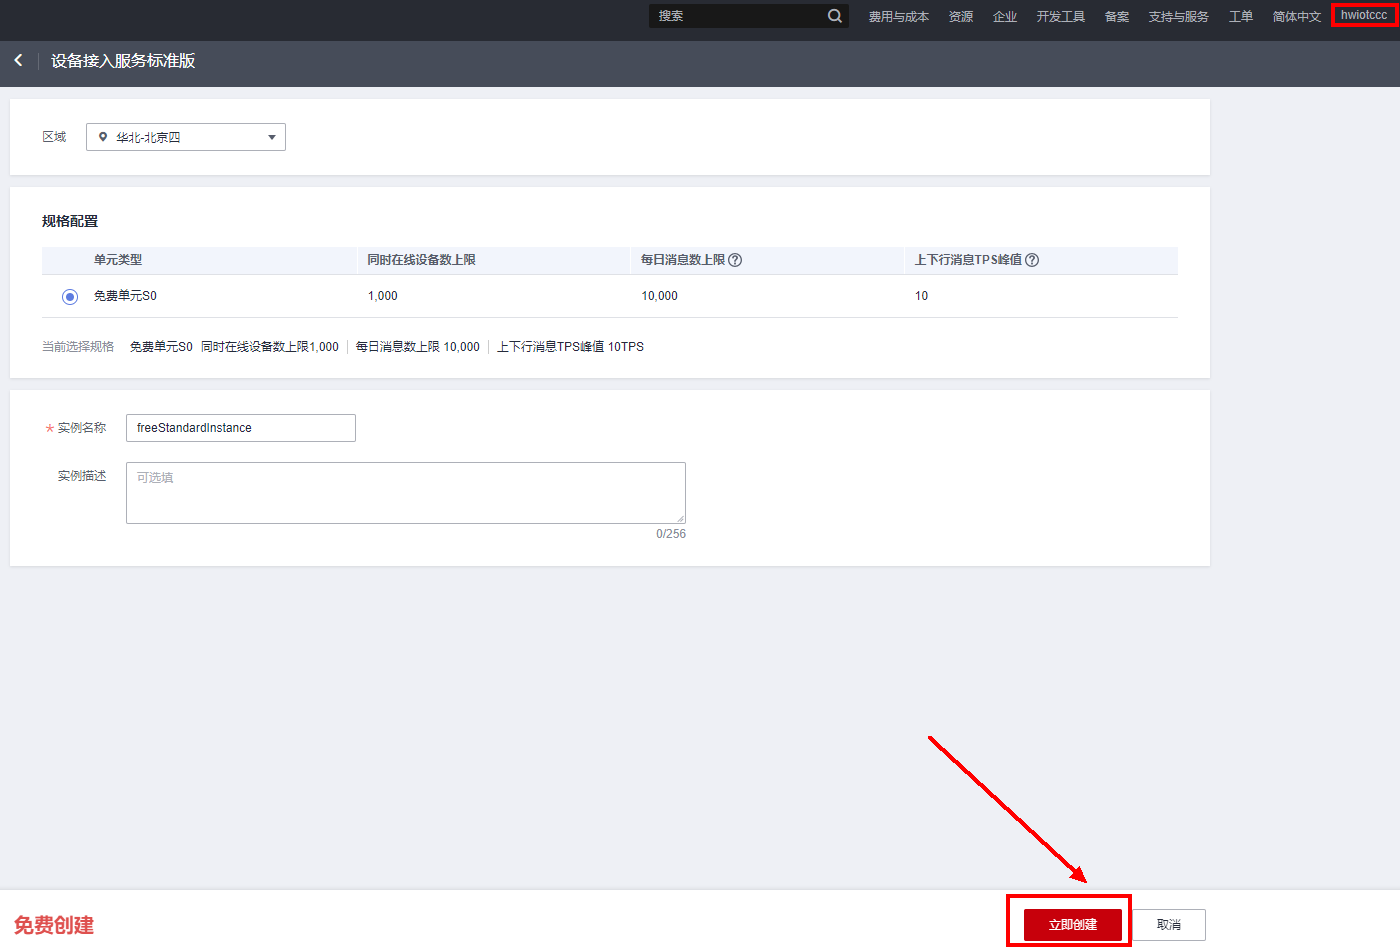
Task: Click the 0/256 character counter
Action: point(671,534)
